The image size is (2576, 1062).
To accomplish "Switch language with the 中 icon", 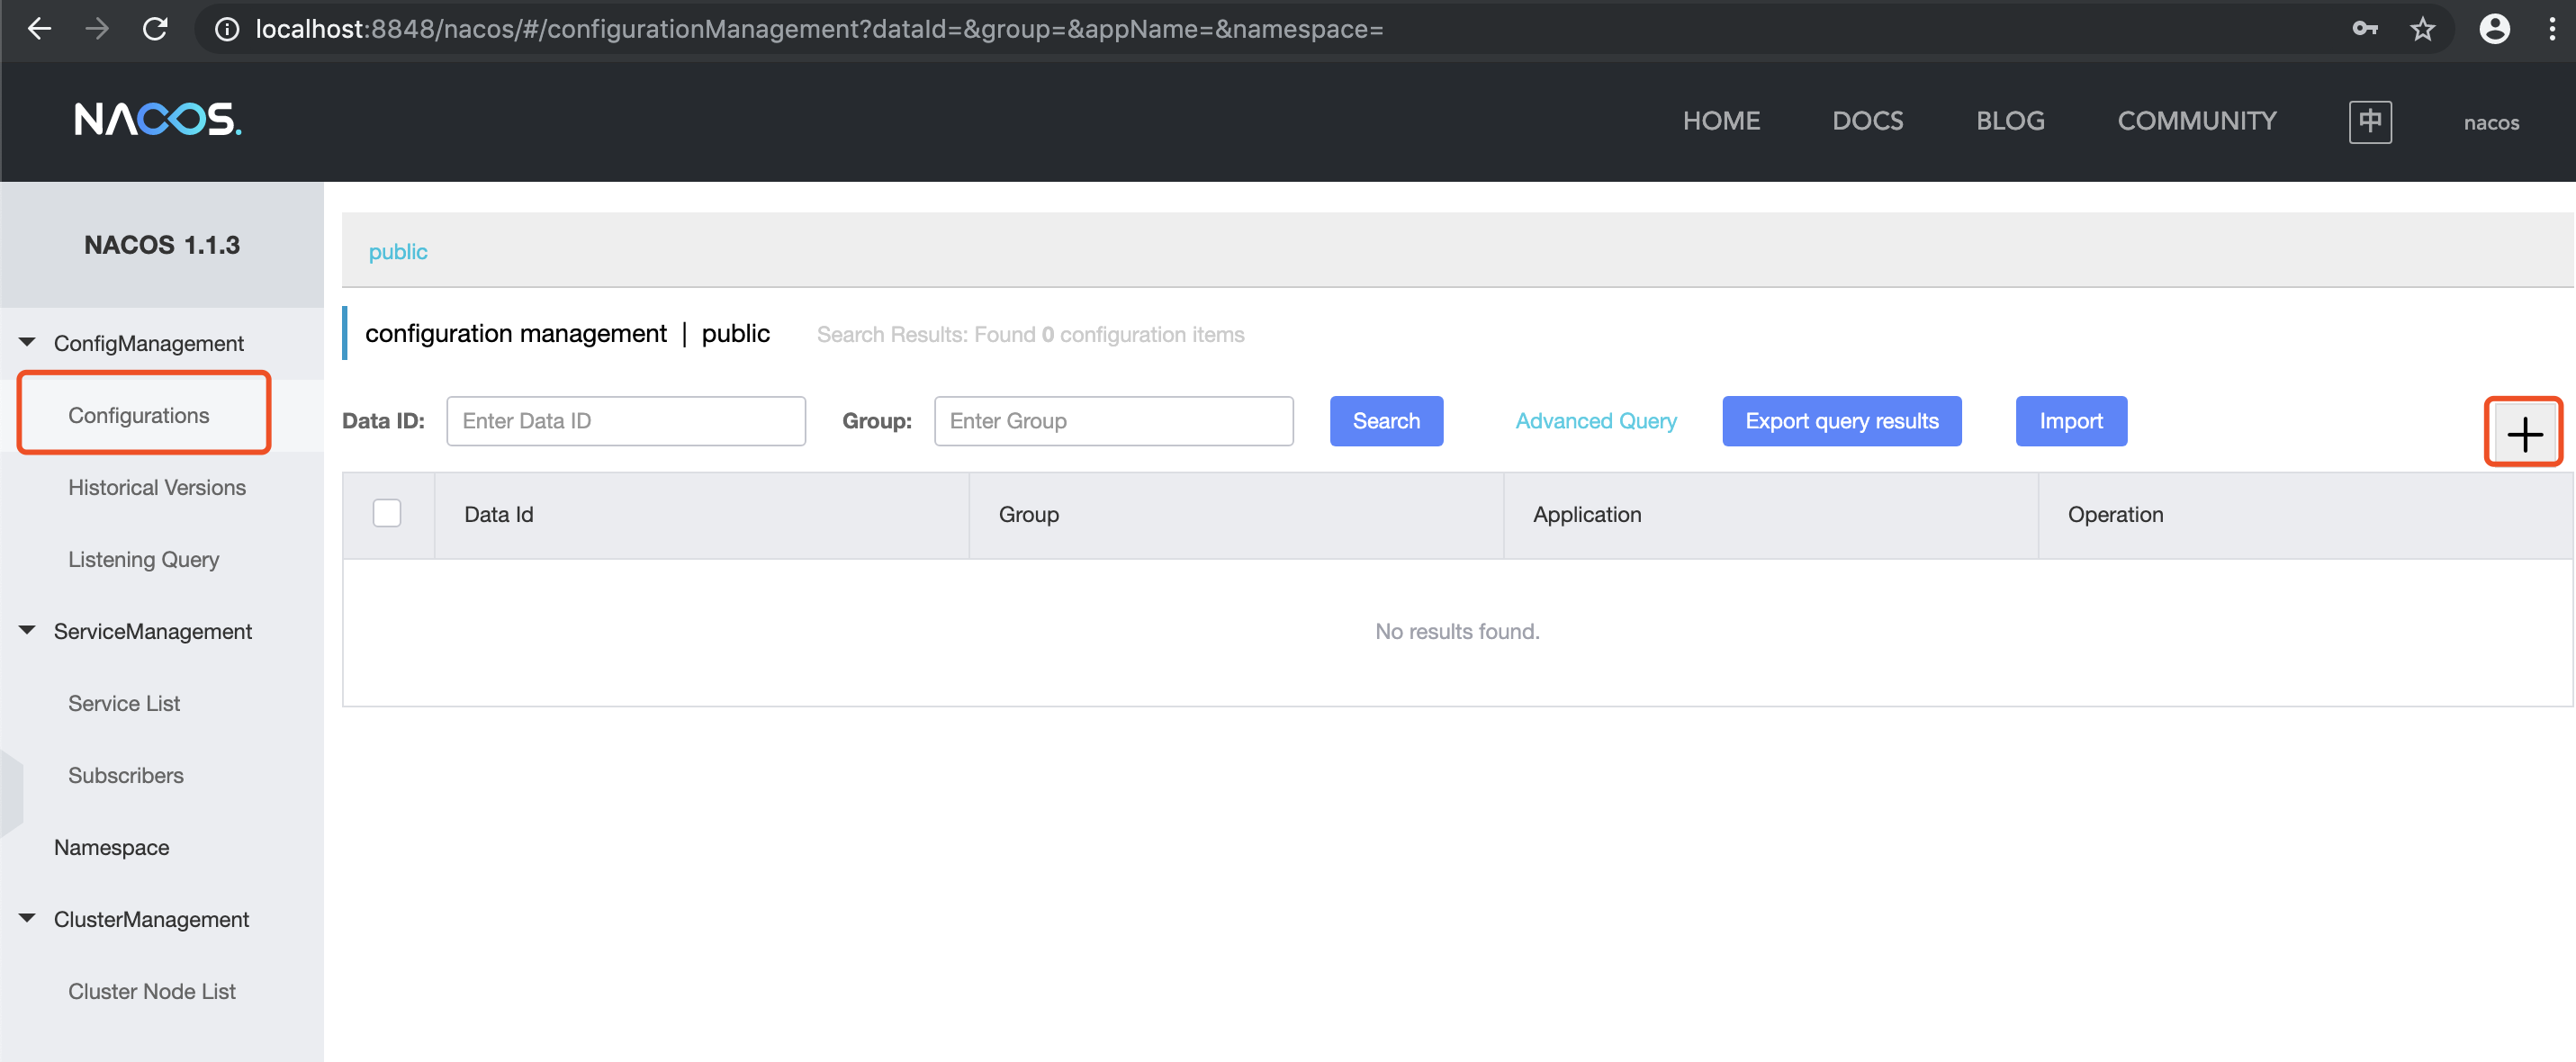I will pos(2369,122).
